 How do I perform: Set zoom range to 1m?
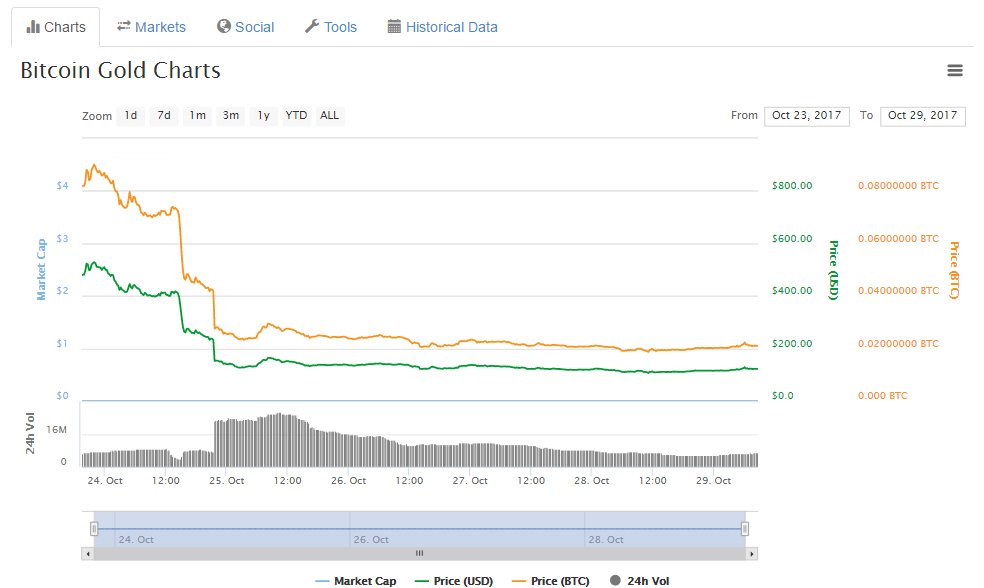click(x=197, y=115)
